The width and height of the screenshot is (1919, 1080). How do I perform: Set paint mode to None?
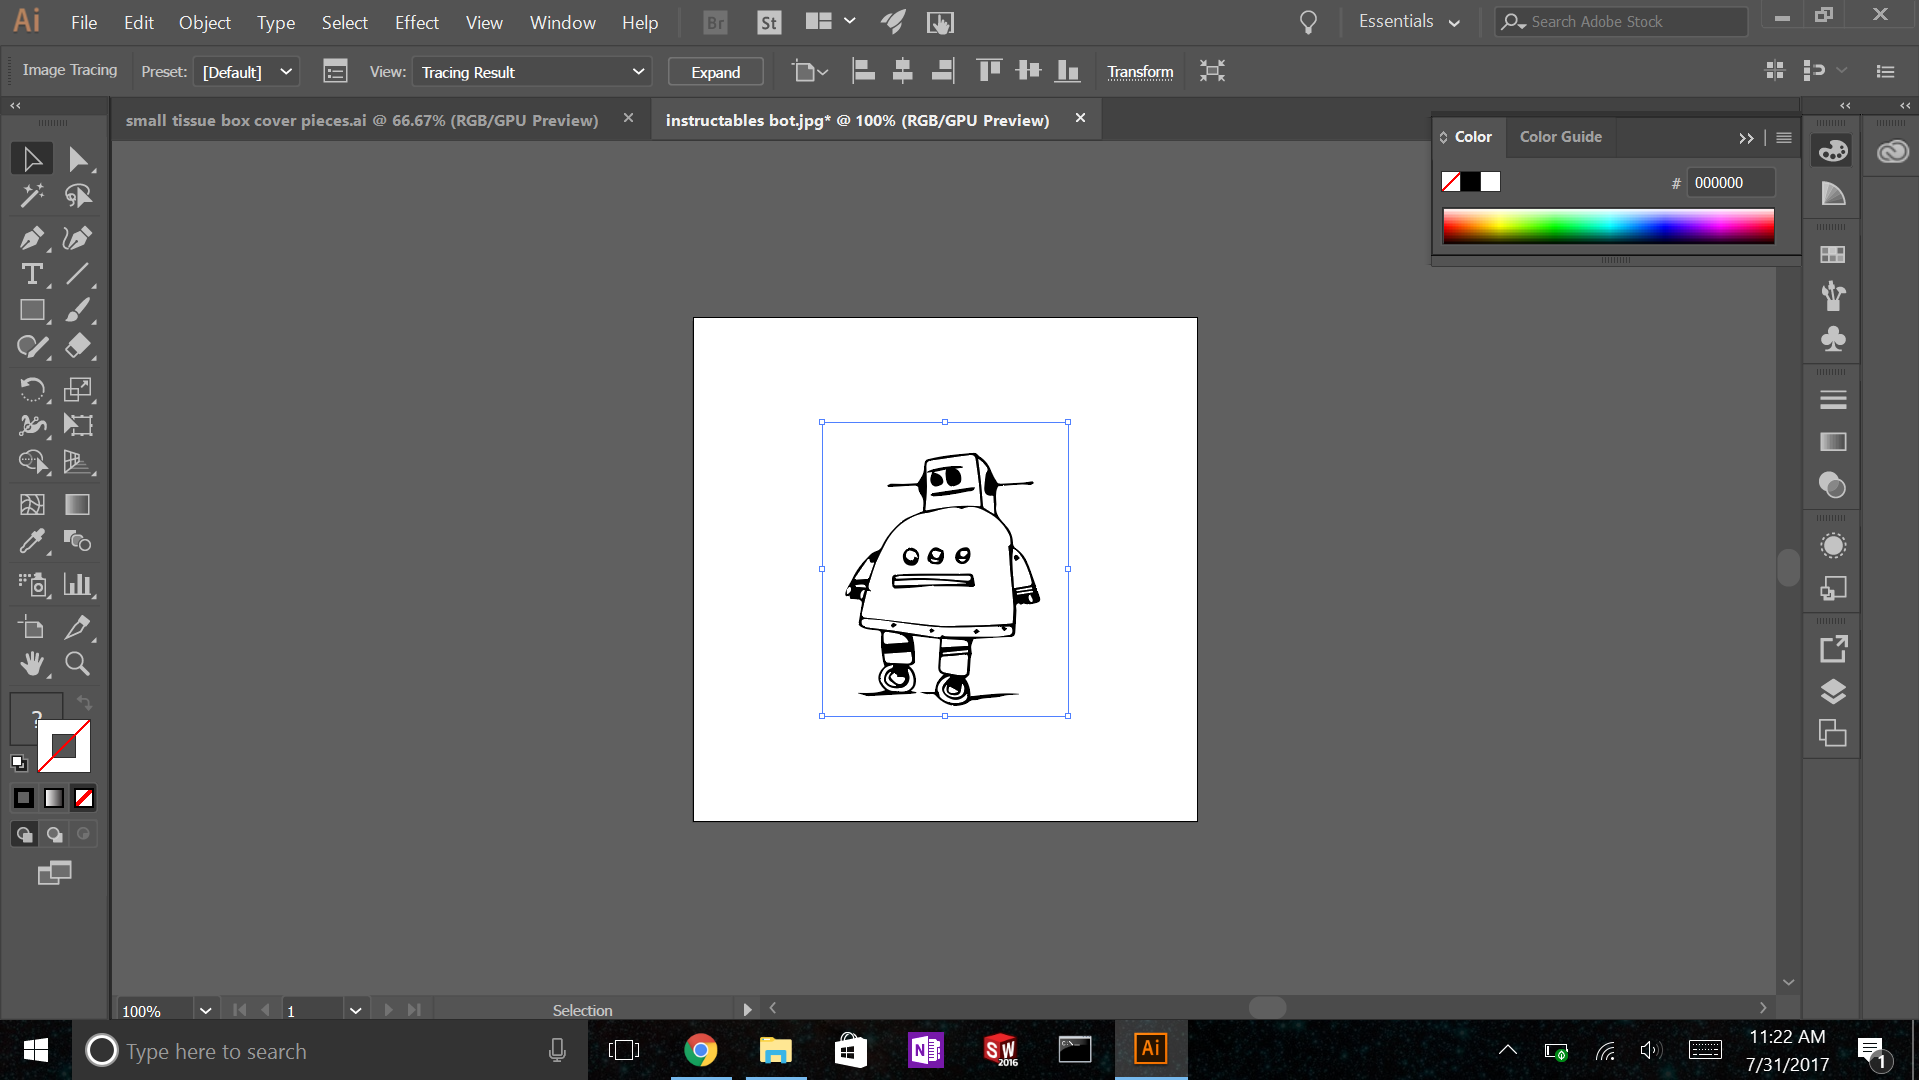click(x=84, y=798)
